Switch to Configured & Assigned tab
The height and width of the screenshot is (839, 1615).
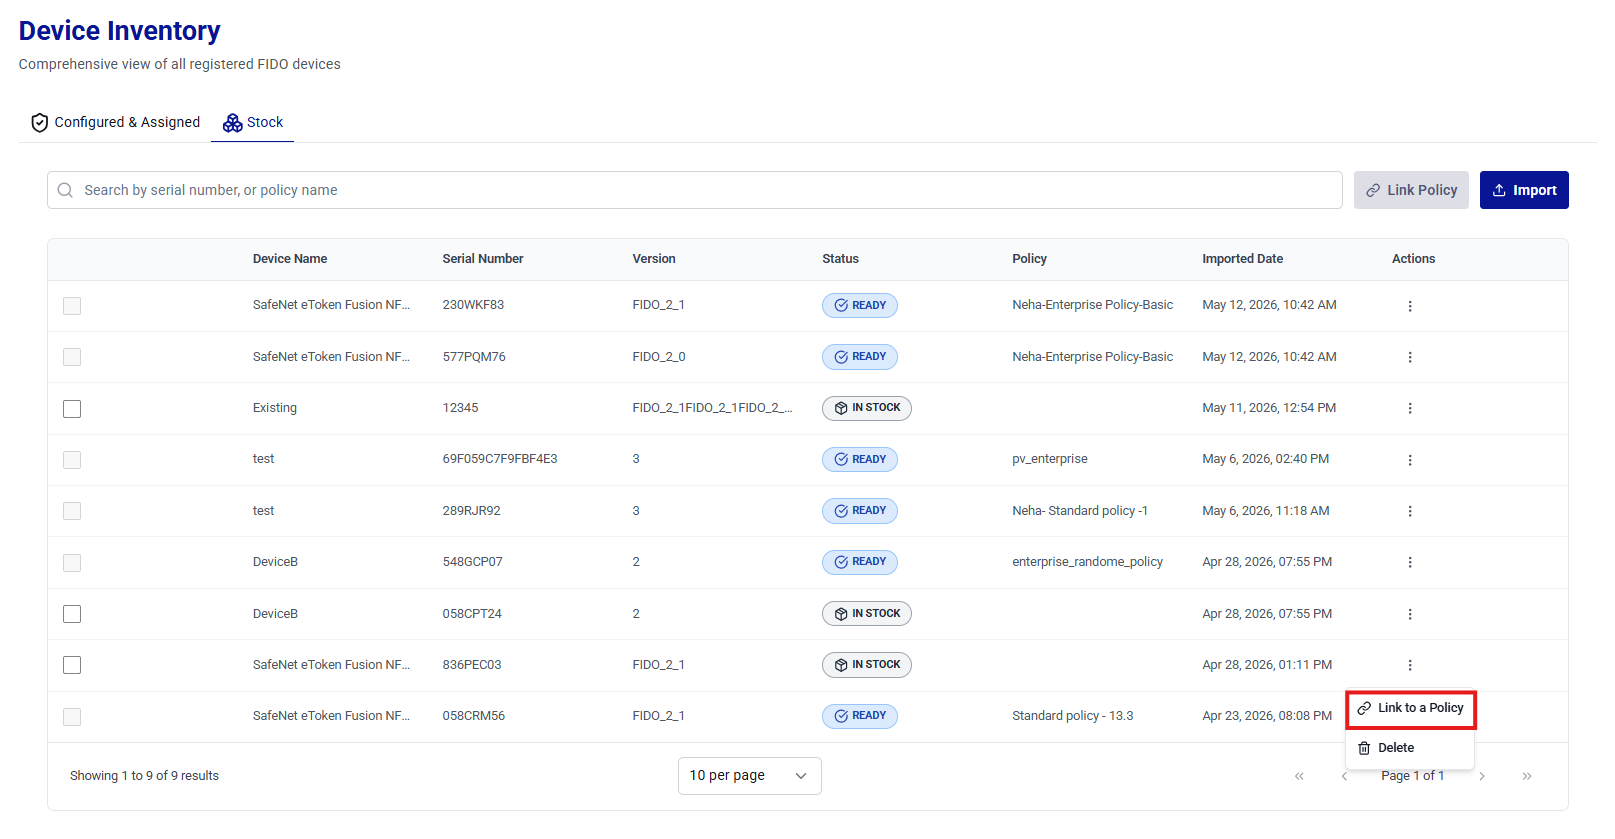click(116, 122)
